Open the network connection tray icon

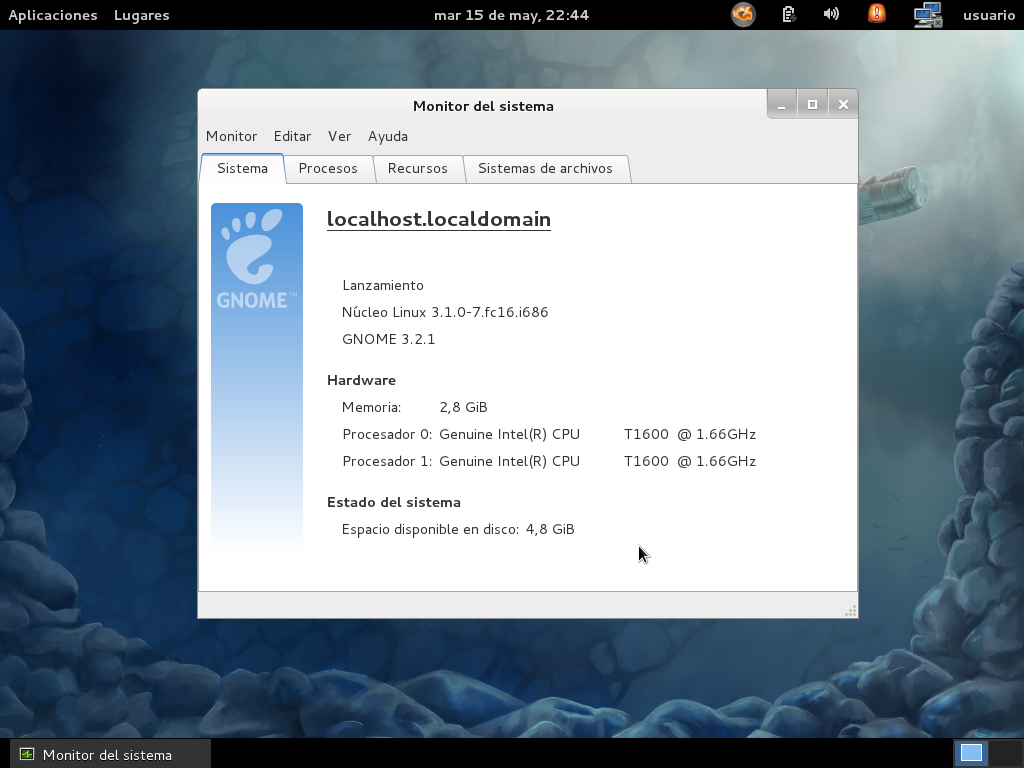coord(928,14)
